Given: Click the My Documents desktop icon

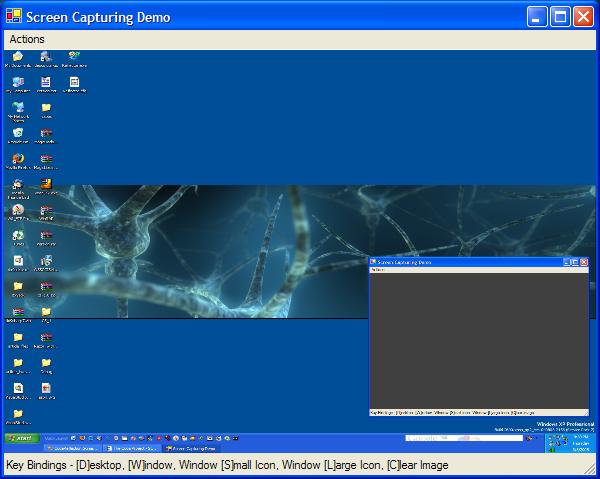Looking at the screenshot, I should pos(18,59).
